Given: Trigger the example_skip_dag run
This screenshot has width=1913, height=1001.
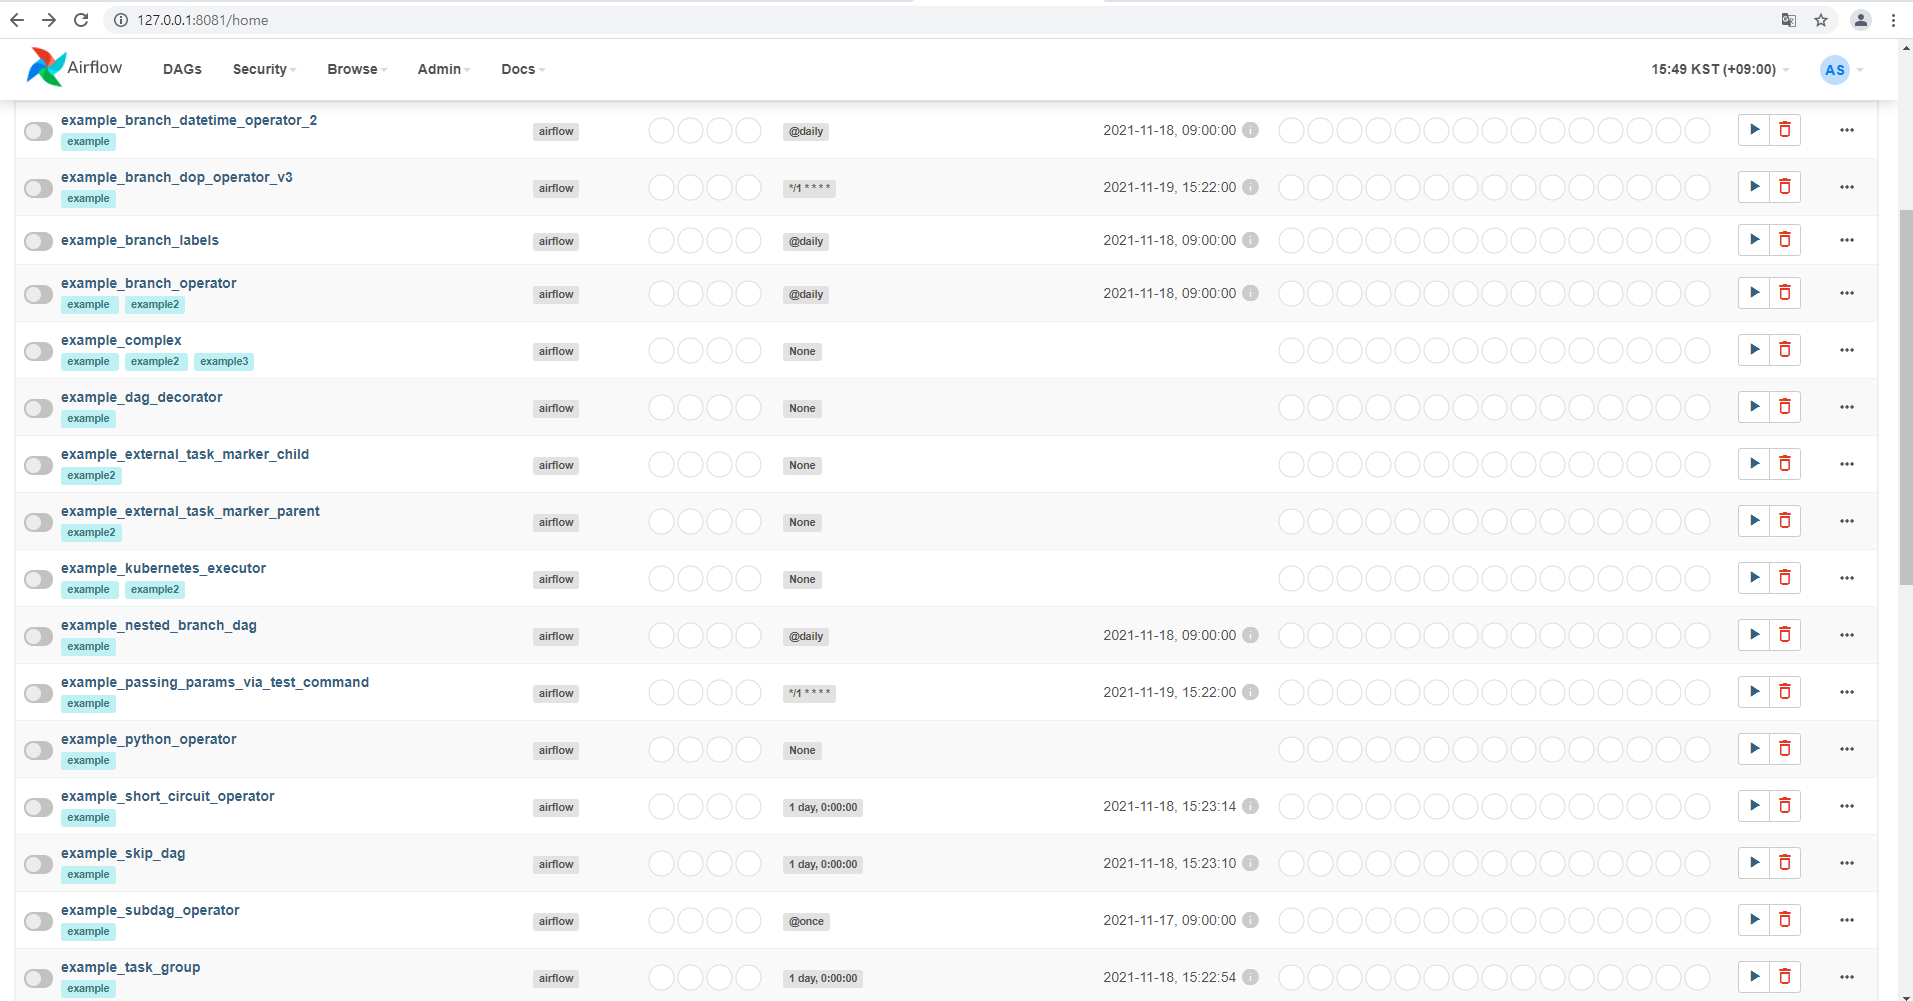Looking at the screenshot, I should coord(1754,863).
